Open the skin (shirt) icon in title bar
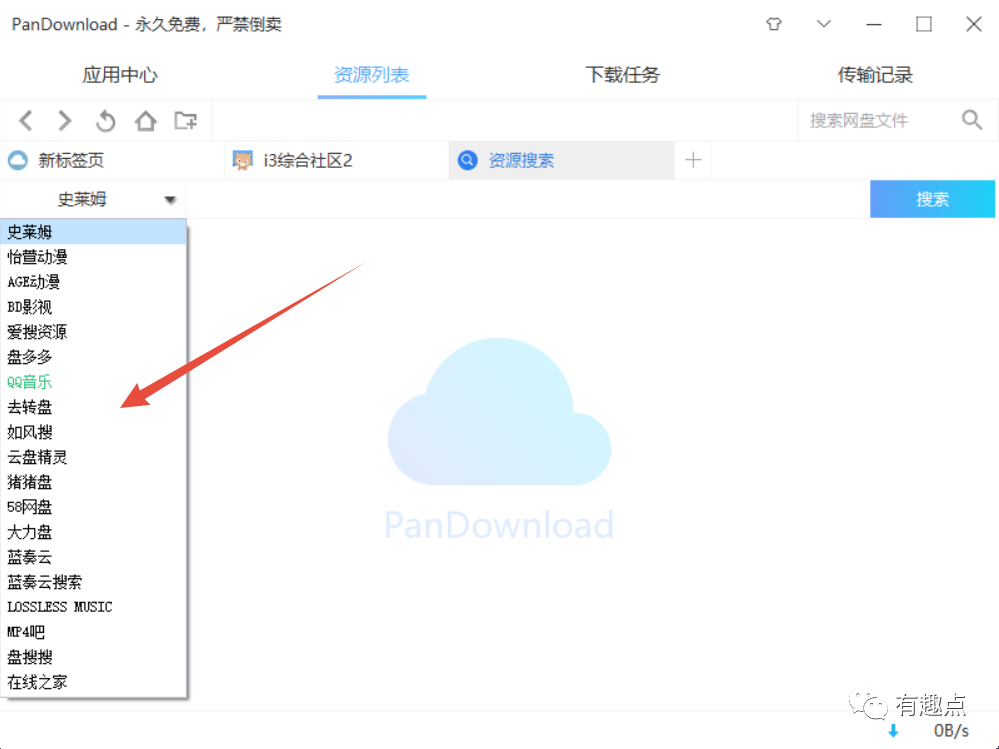The width and height of the screenshot is (999, 749). (773, 24)
